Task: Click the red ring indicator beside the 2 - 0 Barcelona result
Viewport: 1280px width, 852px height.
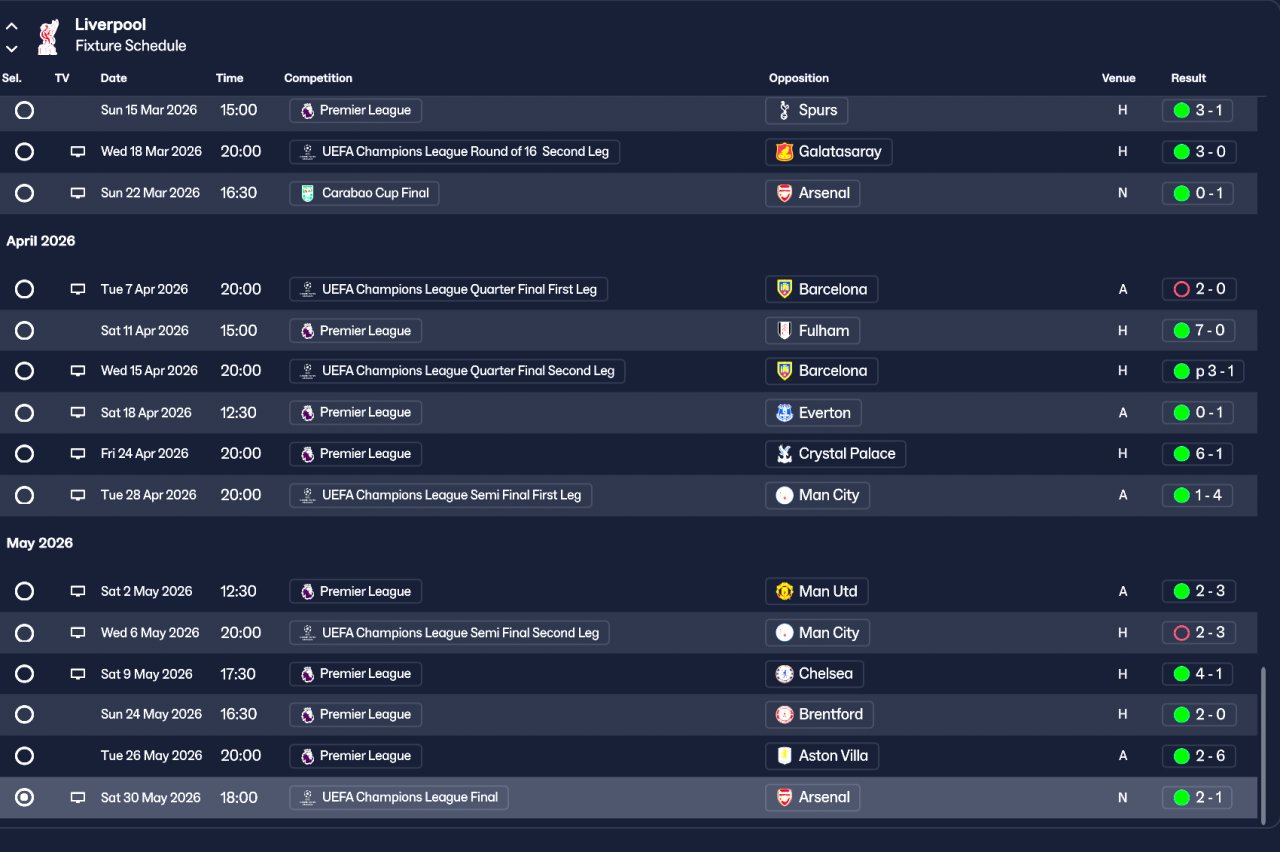Action: coord(1181,290)
